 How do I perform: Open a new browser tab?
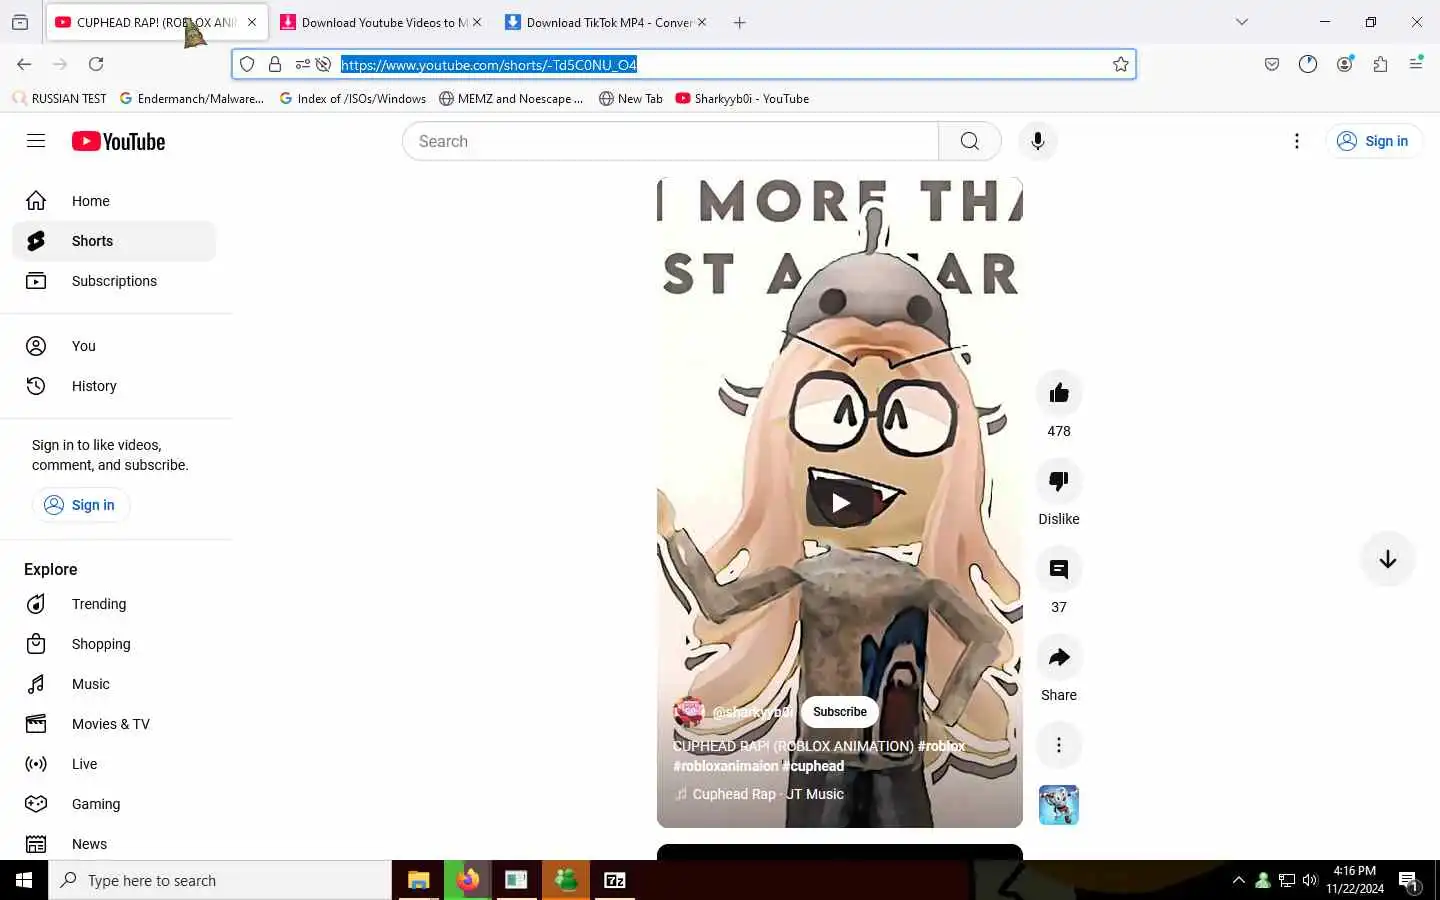coord(740,22)
